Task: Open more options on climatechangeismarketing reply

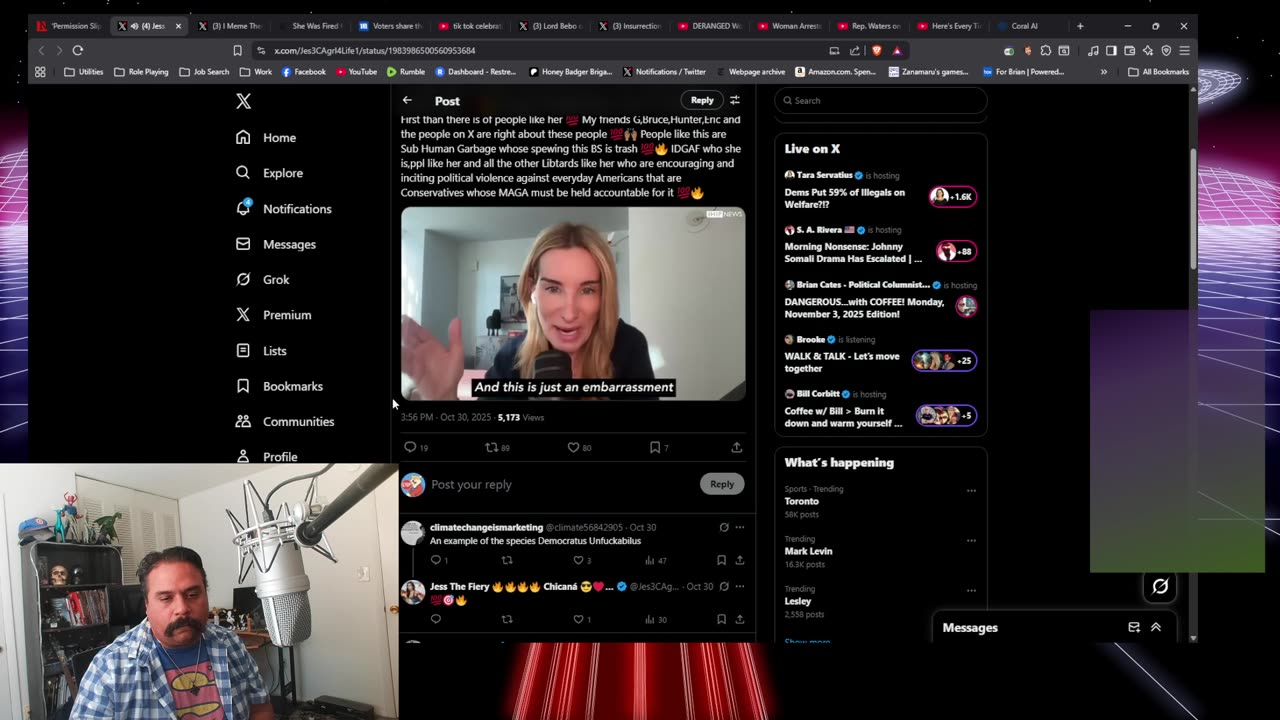Action: pos(740,527)
